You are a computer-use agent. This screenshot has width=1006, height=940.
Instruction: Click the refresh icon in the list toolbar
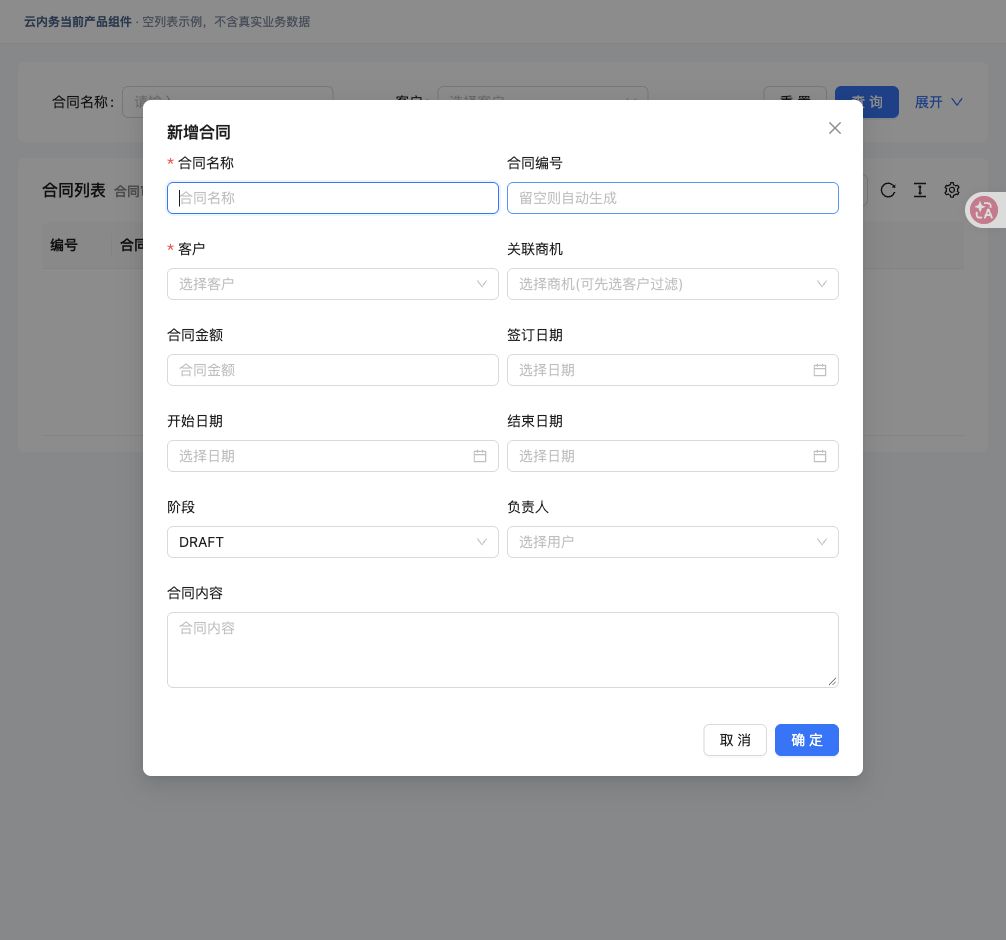(x=888, y=190)
